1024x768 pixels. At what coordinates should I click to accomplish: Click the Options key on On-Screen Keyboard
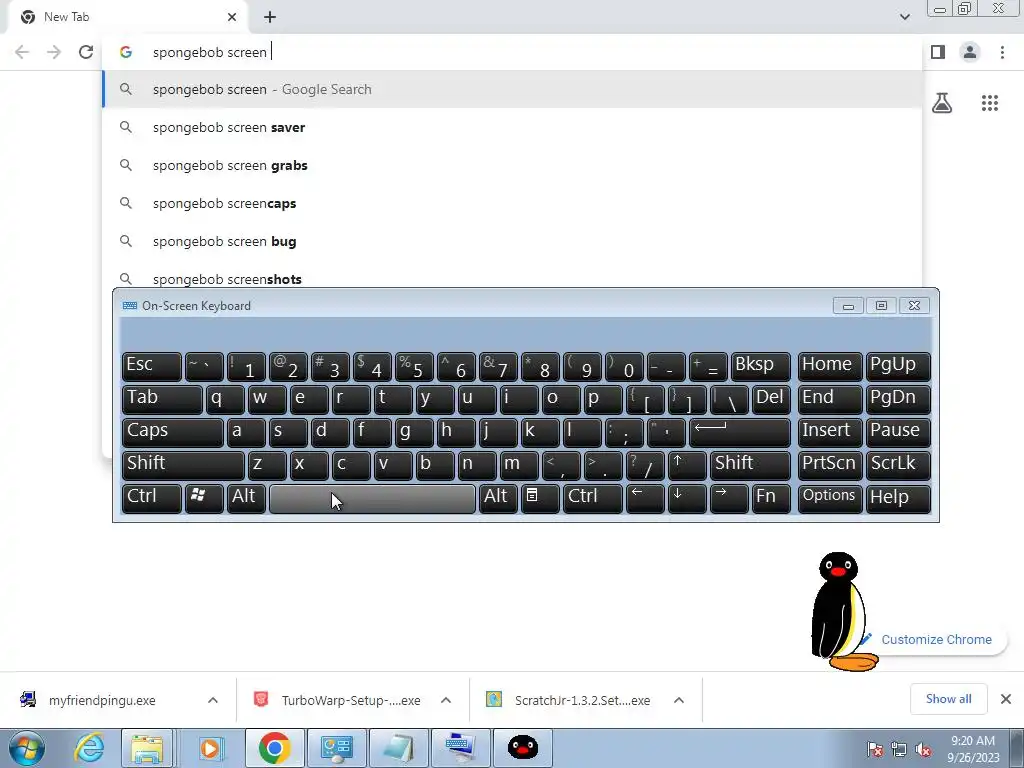(x=830, y=498)
